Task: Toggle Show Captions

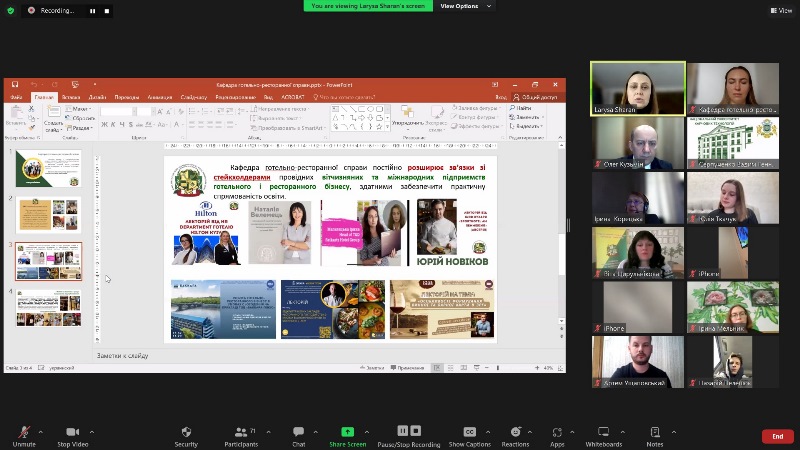Action: [469, 432]
